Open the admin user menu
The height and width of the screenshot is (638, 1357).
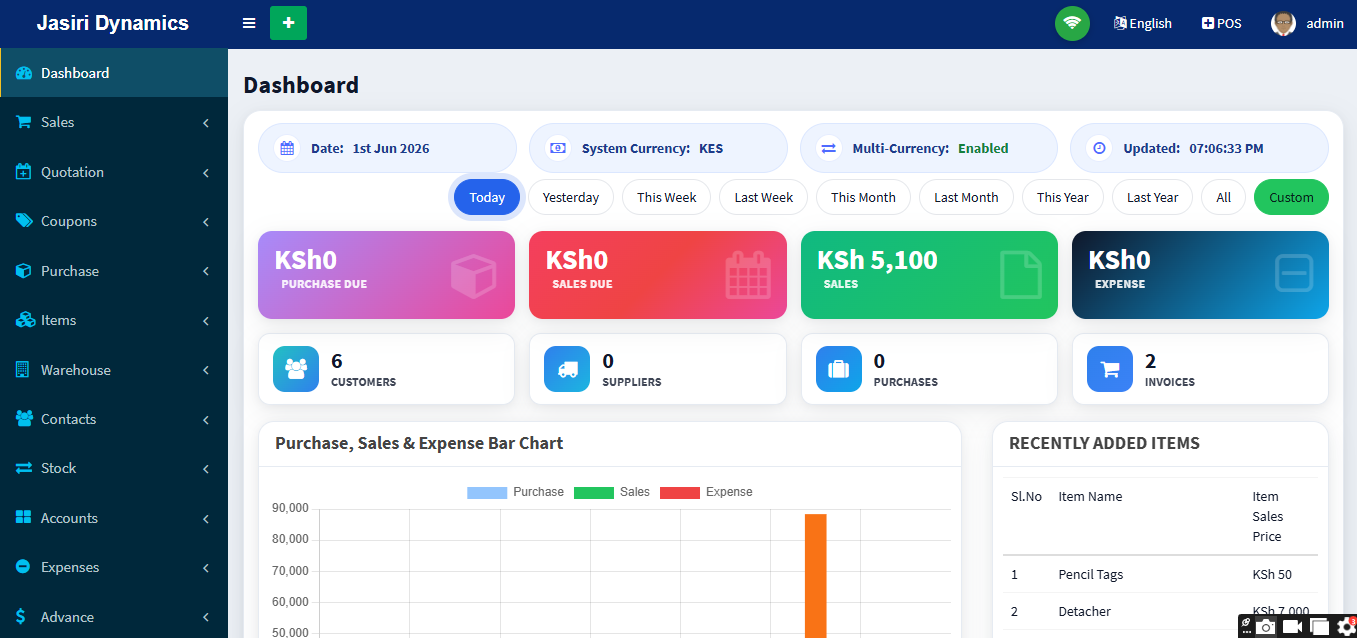[x=1307, y=23]
